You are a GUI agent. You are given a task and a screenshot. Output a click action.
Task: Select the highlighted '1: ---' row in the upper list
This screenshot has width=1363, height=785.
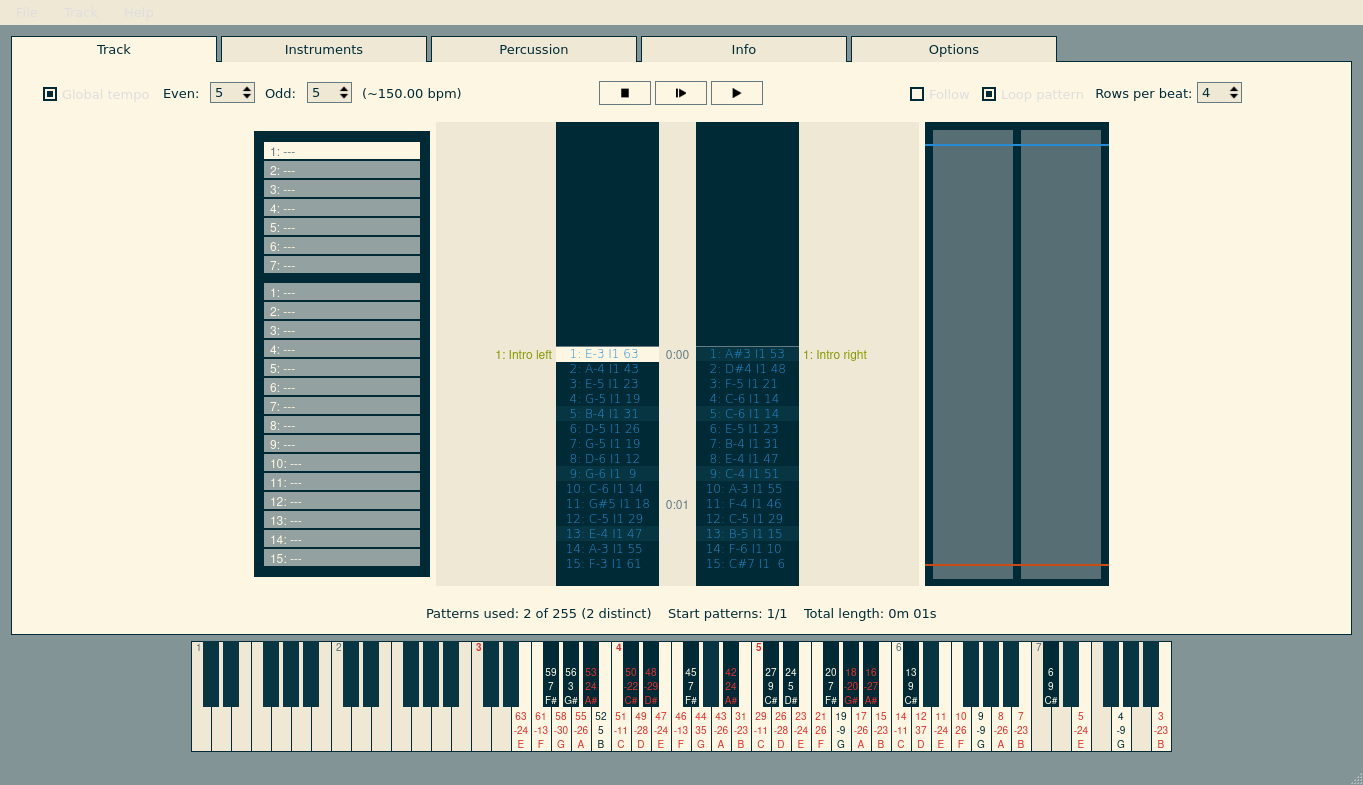coord(342,151)
